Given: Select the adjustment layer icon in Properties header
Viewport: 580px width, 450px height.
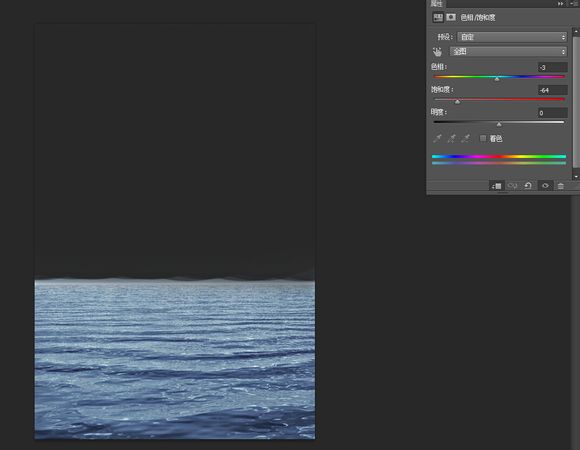Looking at the screenshot, I should 438,17.
